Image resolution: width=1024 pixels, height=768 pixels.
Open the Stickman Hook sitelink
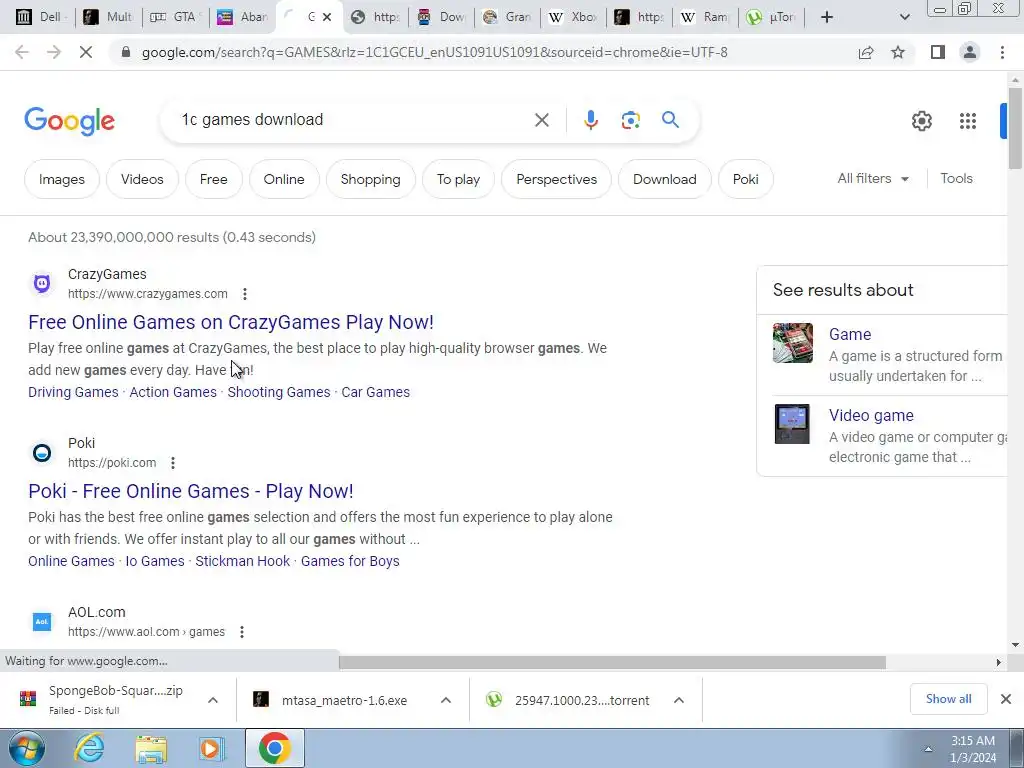point(242,561)
